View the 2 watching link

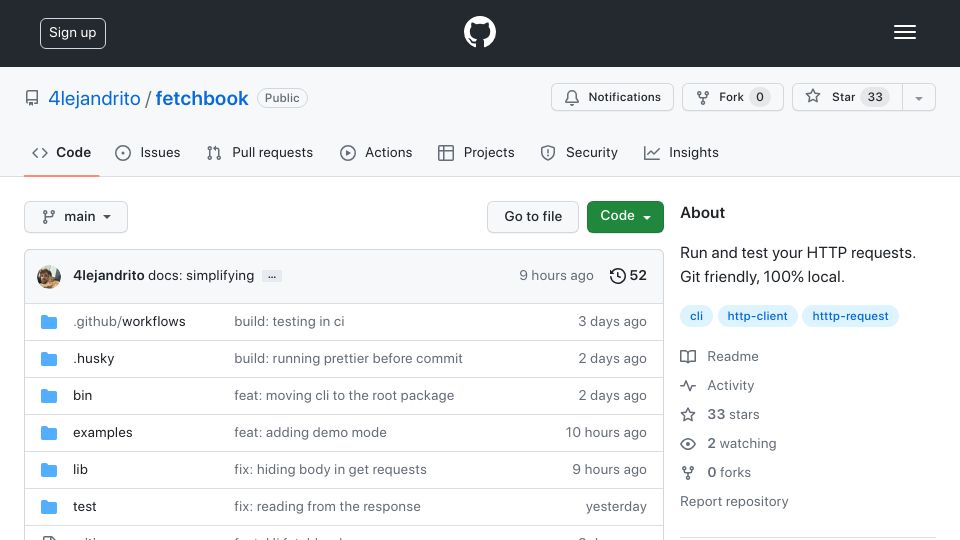click(741, 444)
